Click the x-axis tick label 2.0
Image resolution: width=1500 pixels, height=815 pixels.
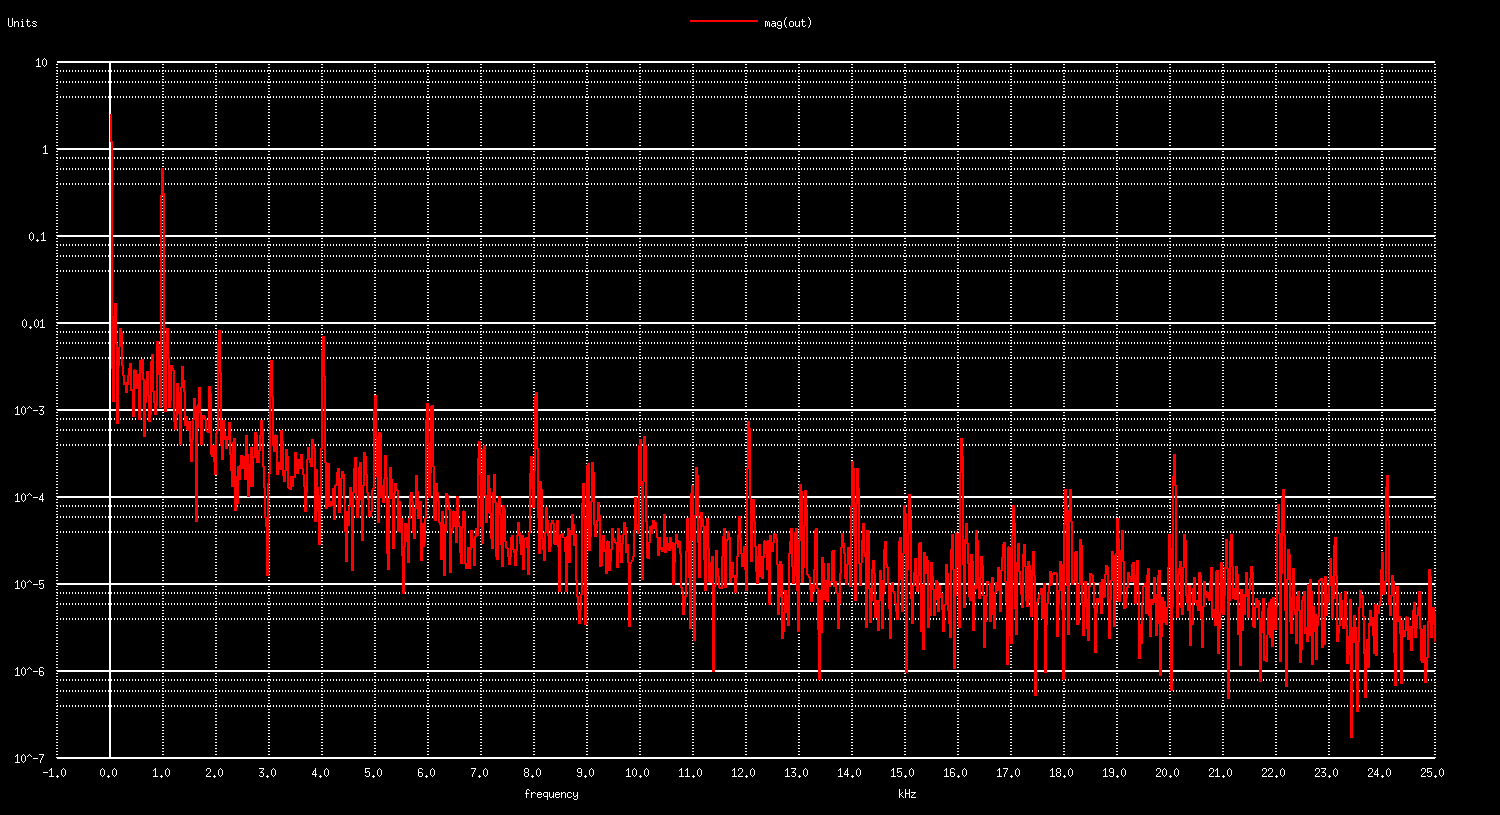[215, 773]
